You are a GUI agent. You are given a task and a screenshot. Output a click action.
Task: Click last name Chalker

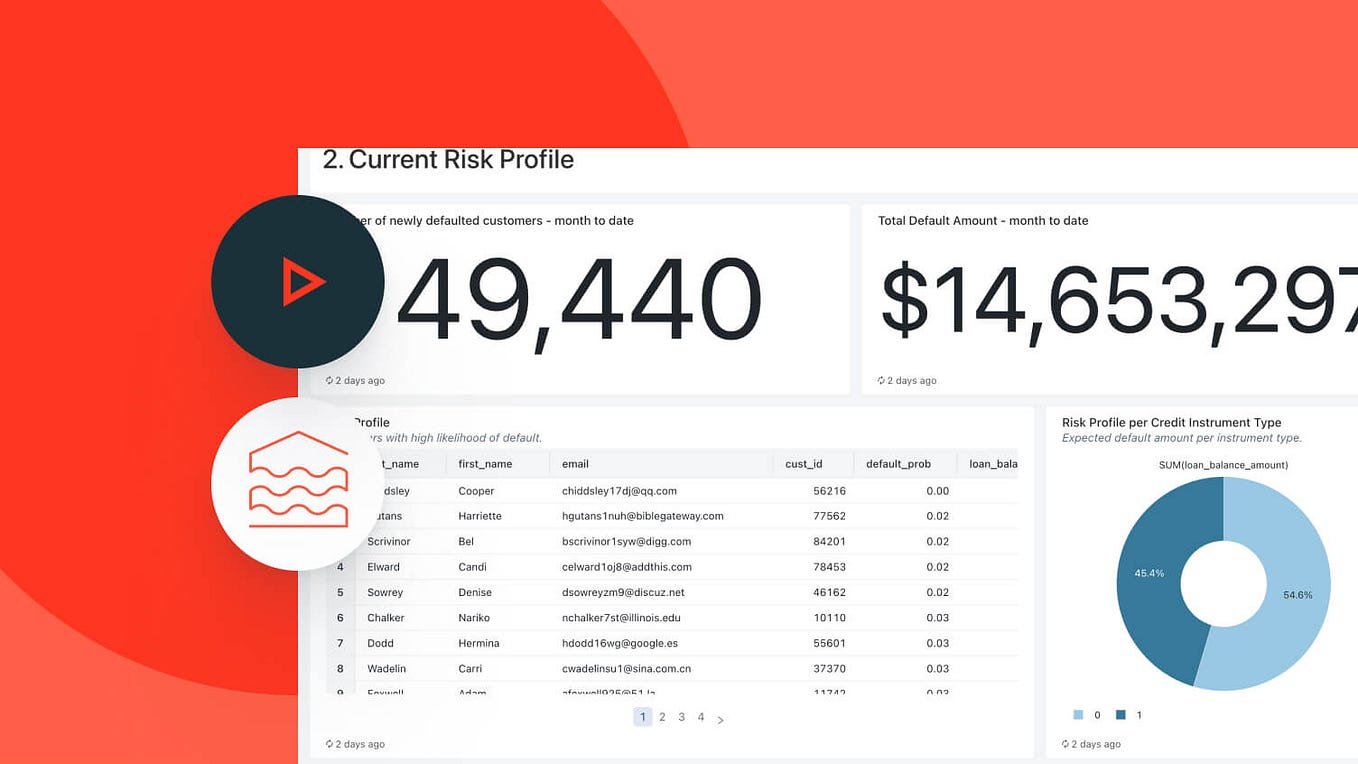point(387,618)
